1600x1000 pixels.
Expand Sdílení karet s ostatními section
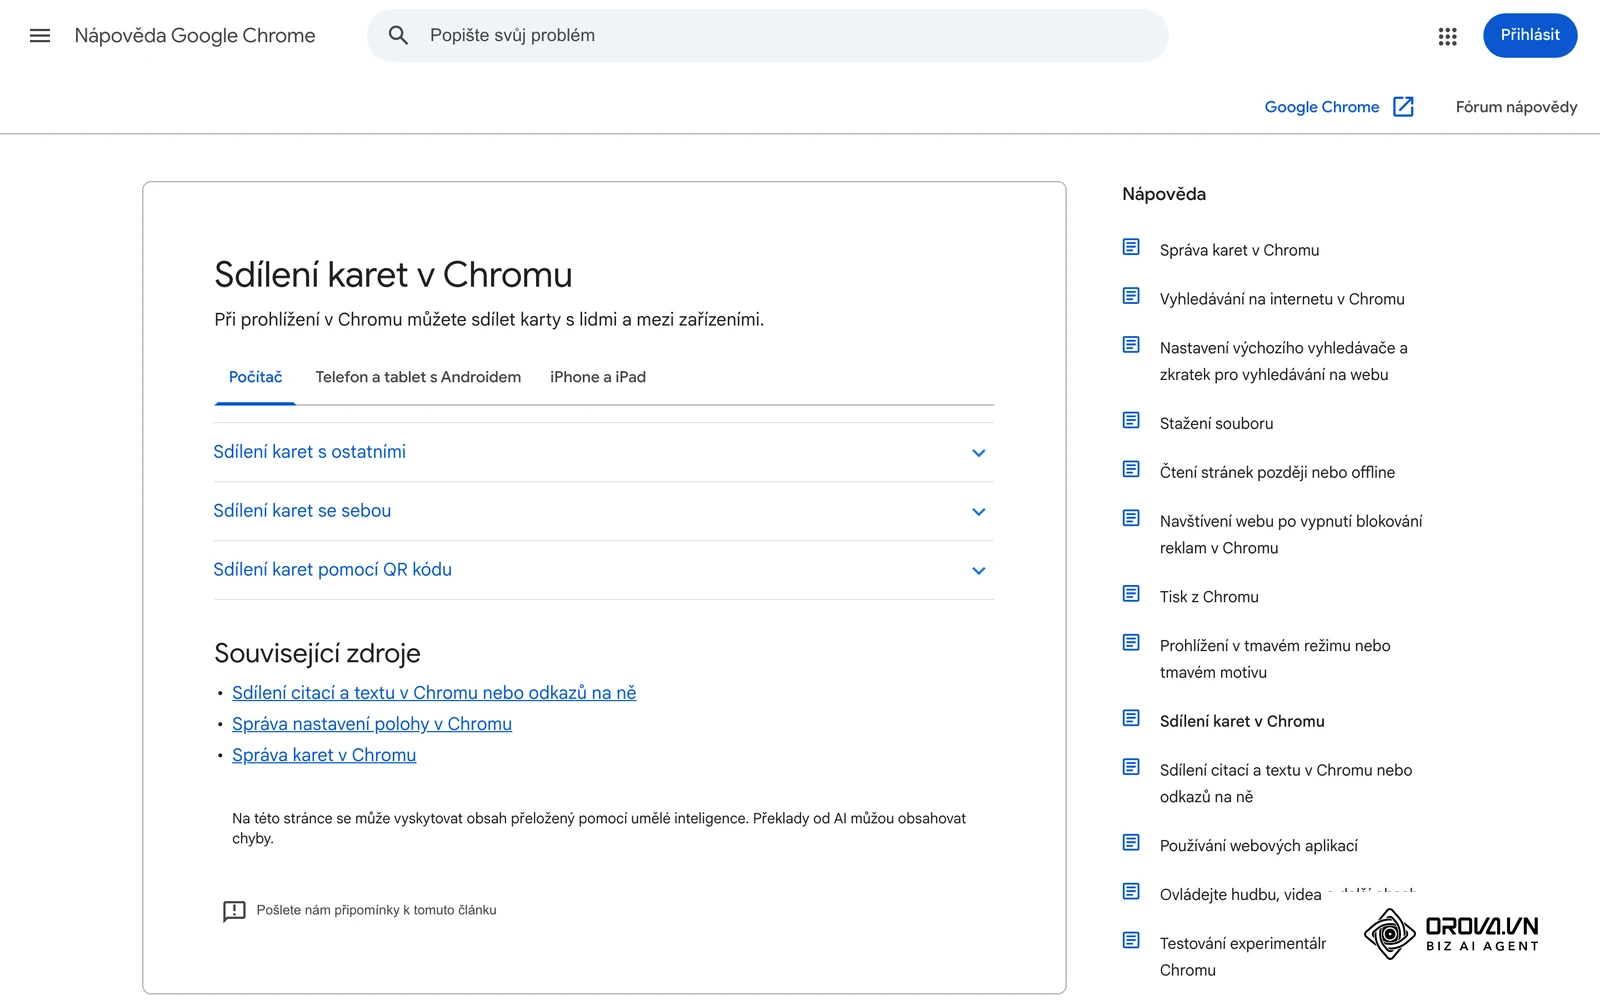(603, 452)
